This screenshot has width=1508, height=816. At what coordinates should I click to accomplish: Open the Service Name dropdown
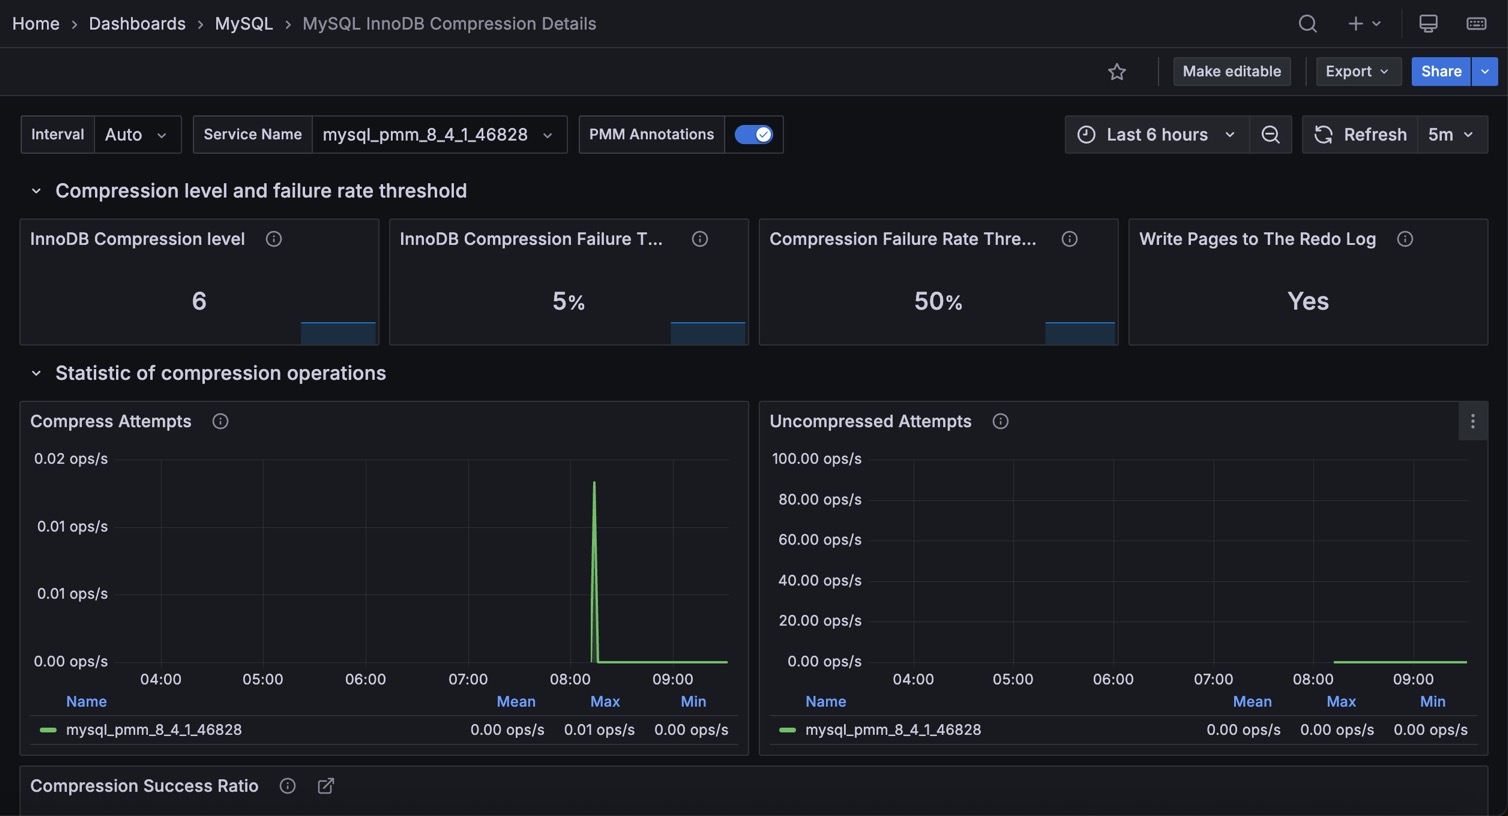coord(438,134)
